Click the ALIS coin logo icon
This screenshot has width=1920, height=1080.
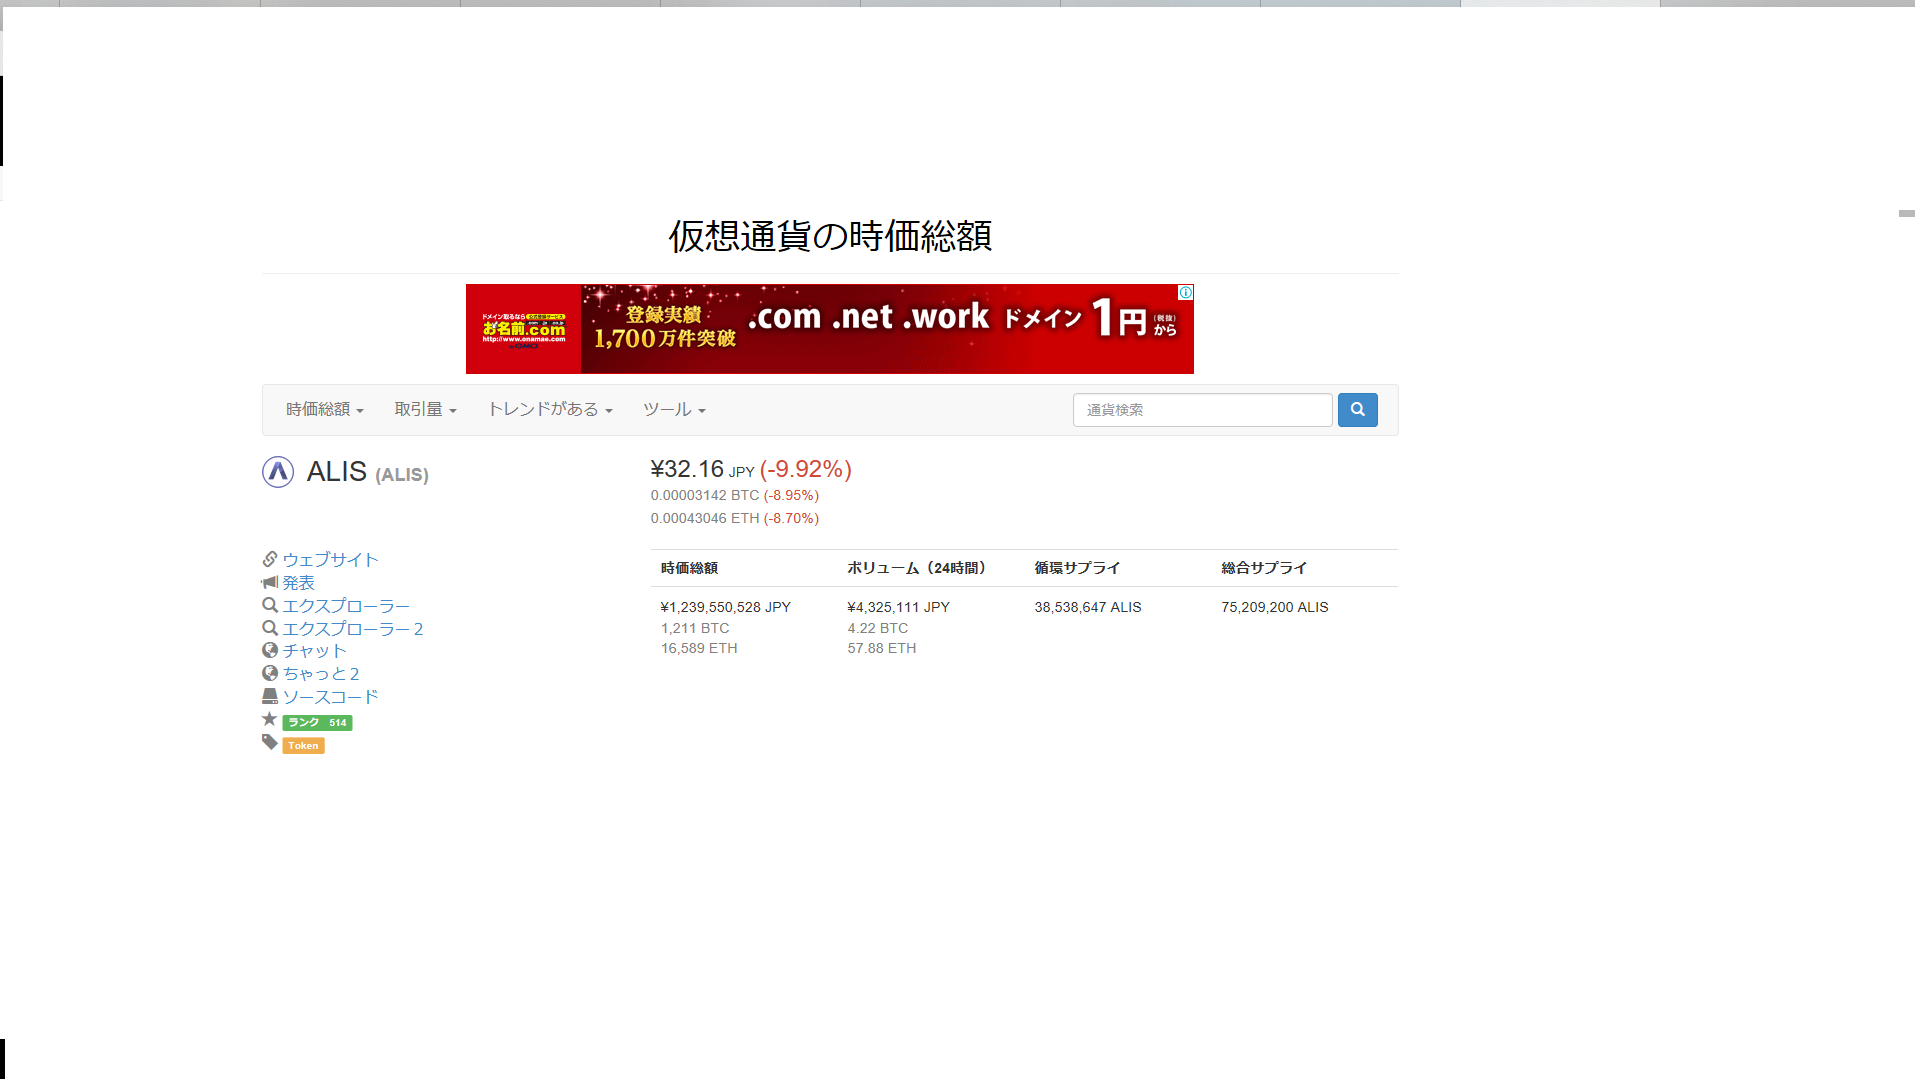pos(278,472)
